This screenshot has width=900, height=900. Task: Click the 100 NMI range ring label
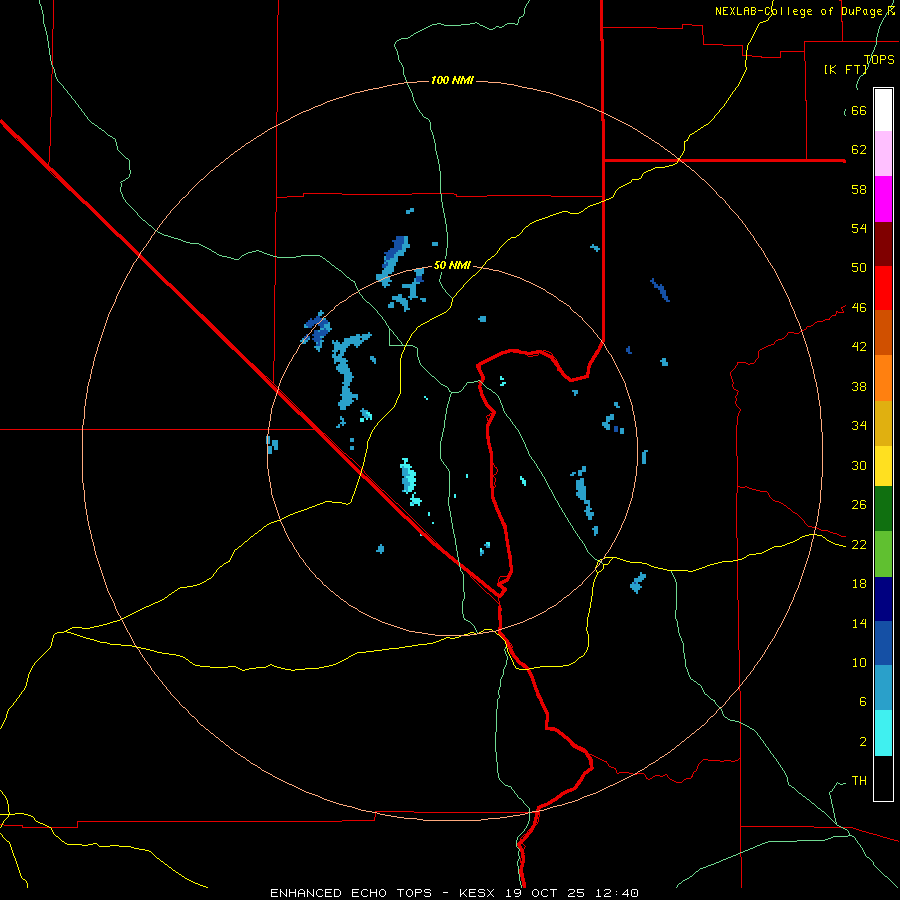coord(452,80)
